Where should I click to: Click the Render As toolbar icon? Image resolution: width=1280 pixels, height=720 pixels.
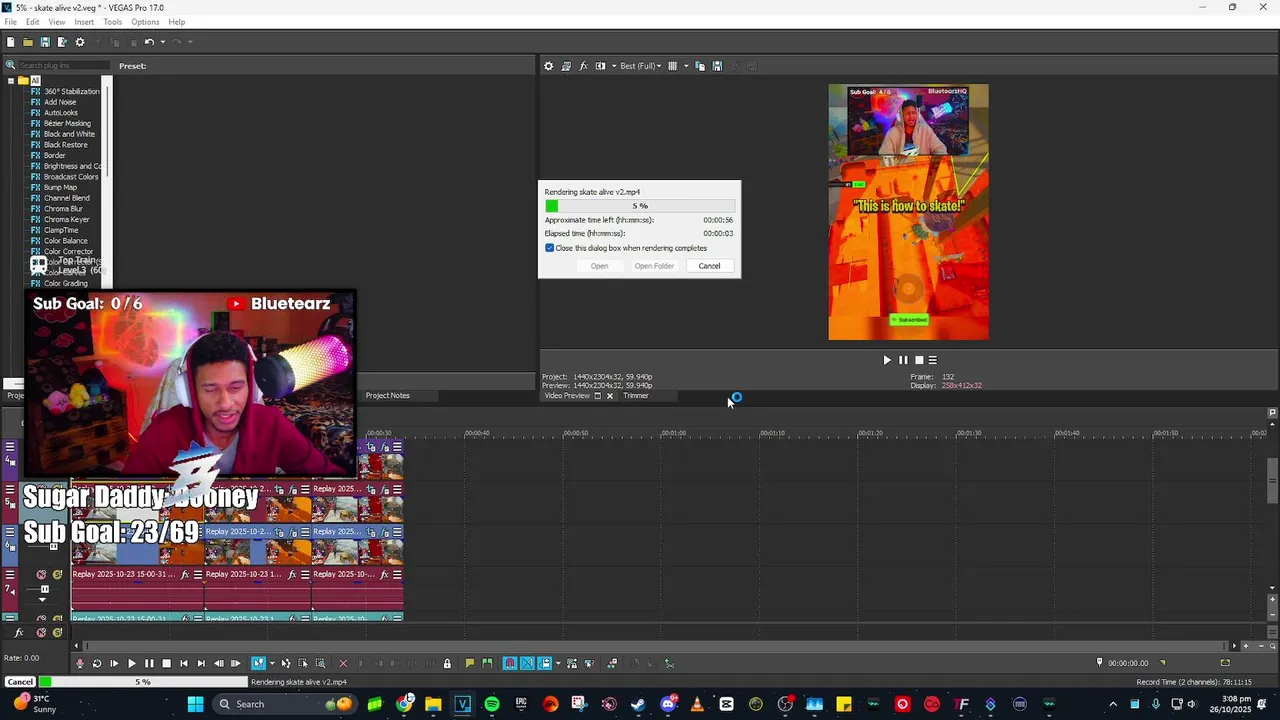tap(62, 42)
